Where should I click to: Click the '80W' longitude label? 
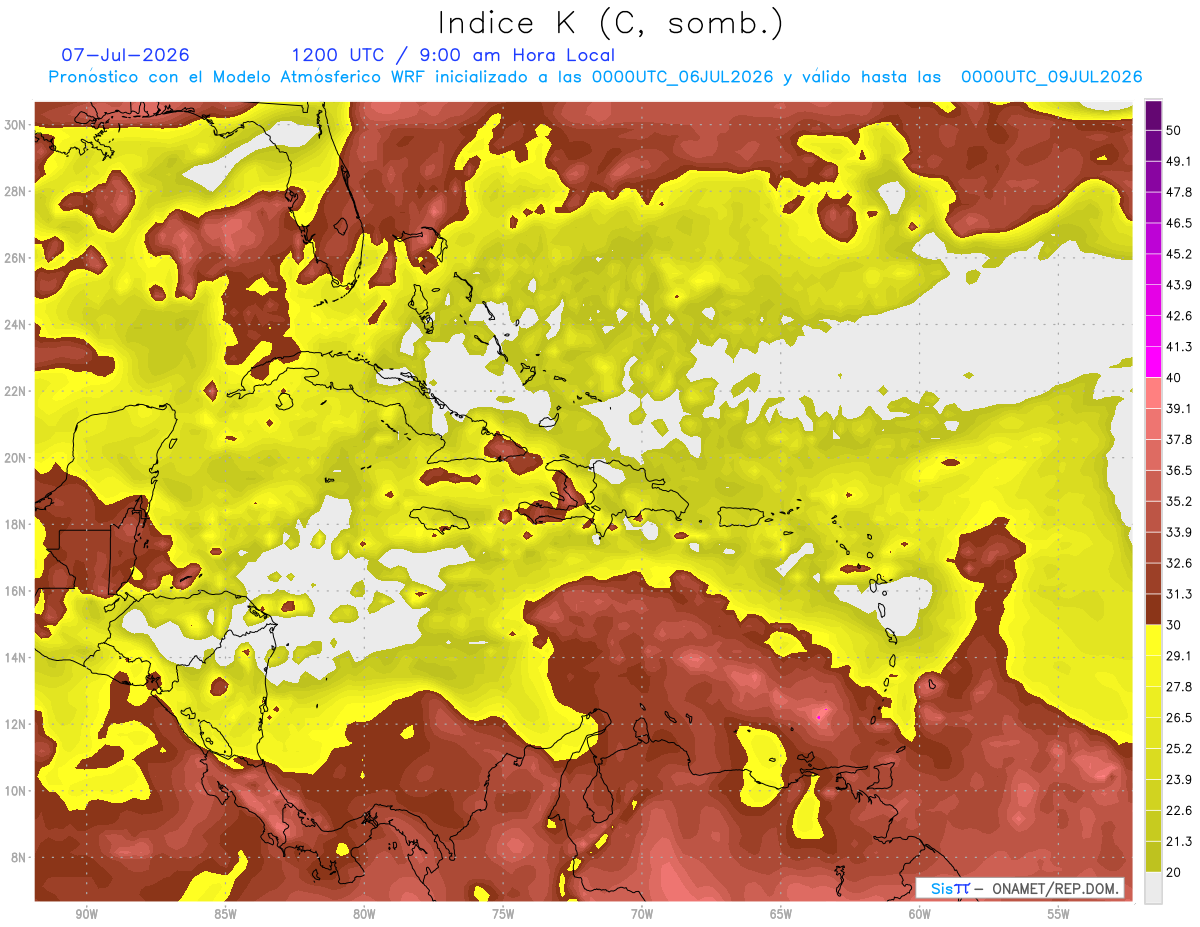364,915
